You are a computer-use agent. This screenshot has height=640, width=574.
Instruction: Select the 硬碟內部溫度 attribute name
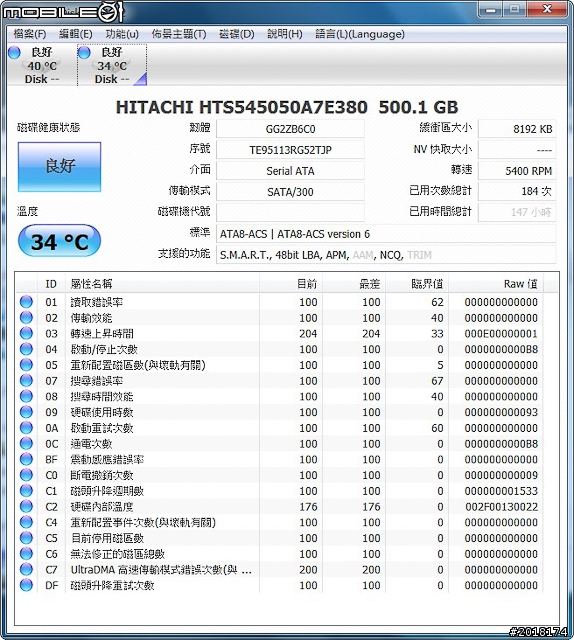point(102,507)
